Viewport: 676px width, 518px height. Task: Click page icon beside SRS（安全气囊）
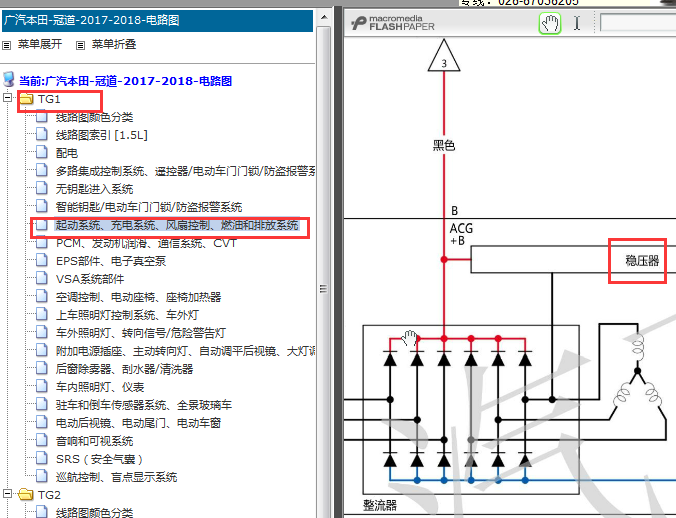pyautogui.click(x=42, y=459)
